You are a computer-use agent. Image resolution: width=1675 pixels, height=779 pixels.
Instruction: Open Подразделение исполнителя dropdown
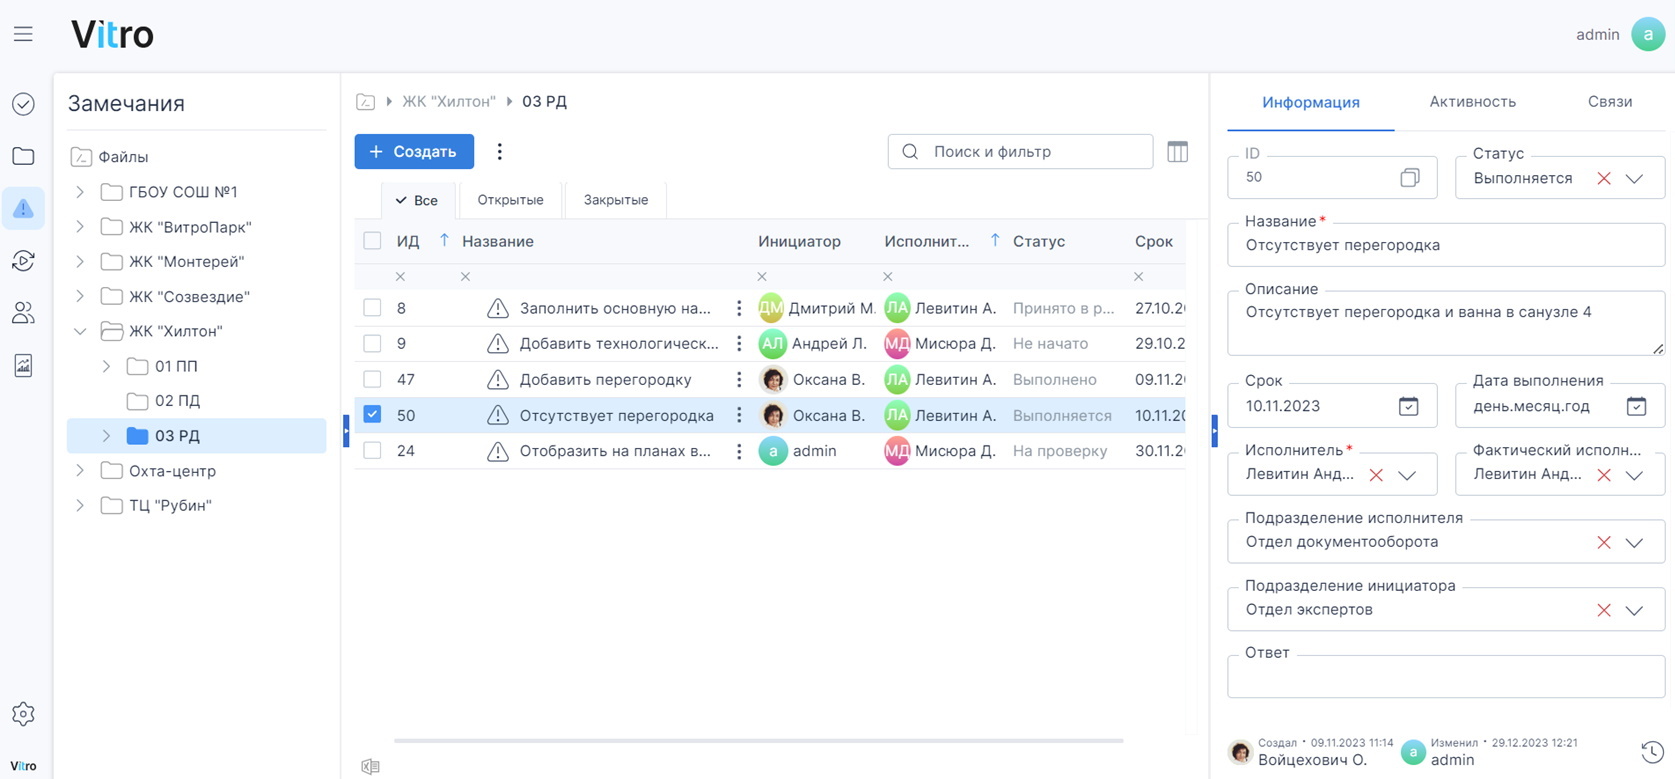click(x=1634, y=542)
